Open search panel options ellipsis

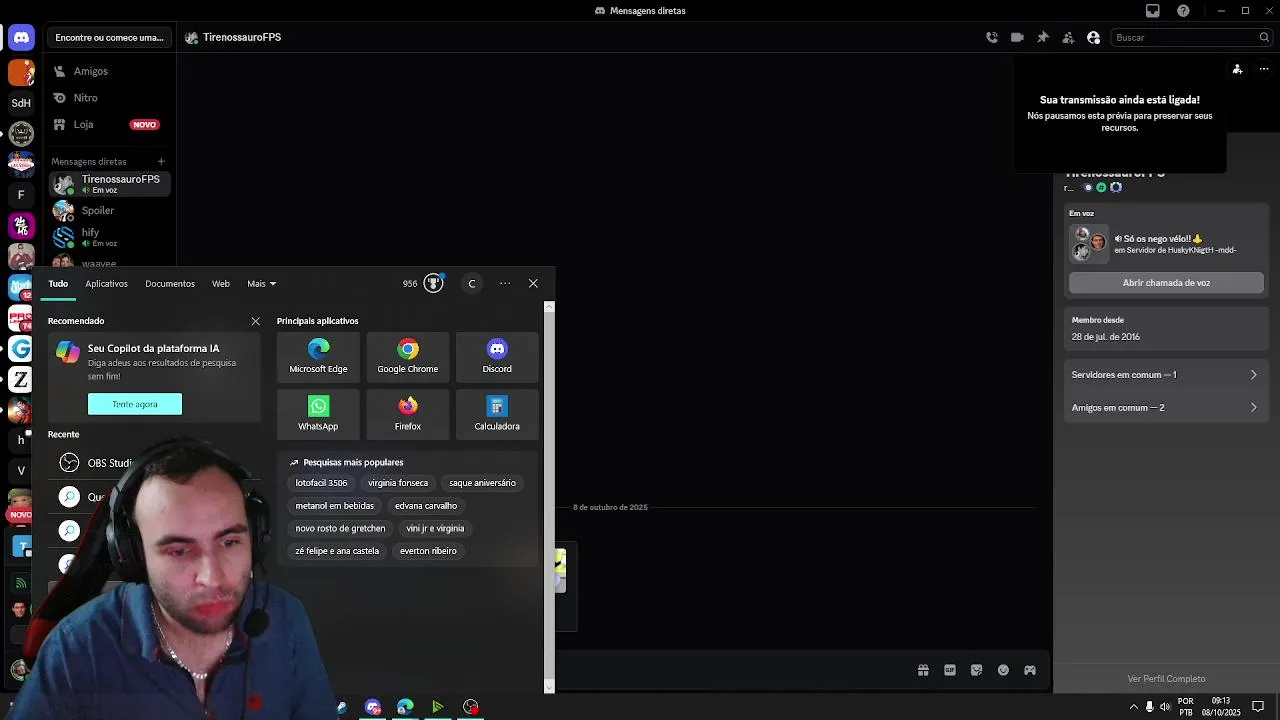point(505,283)
